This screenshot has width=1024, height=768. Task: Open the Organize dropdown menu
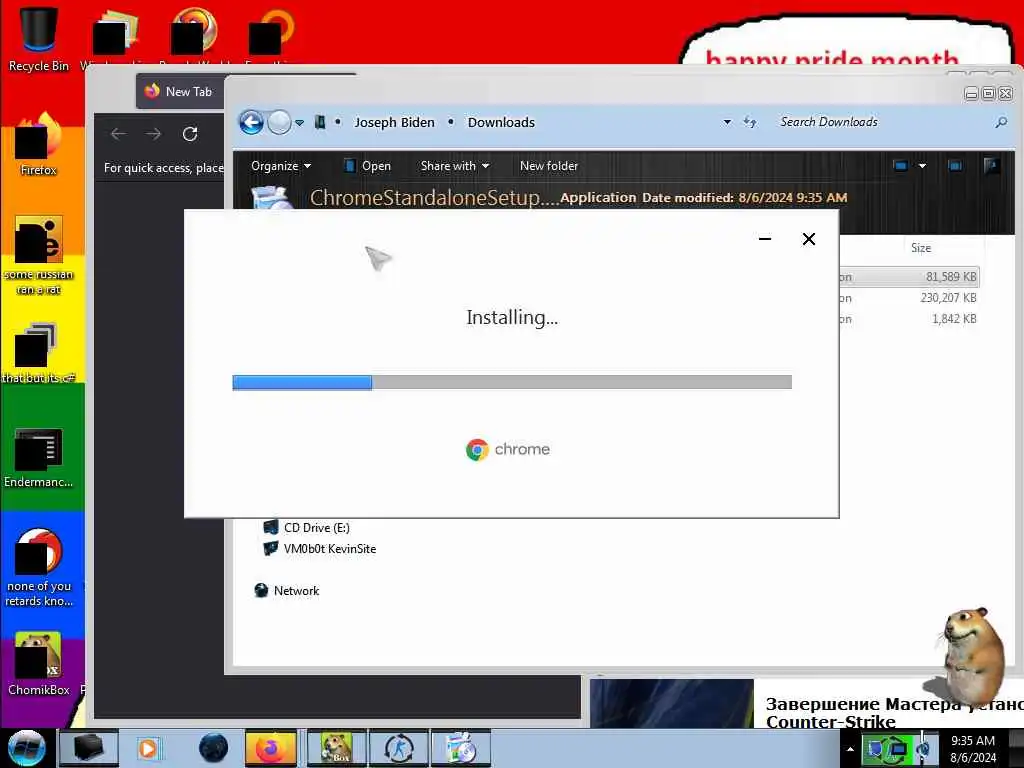point(281,166)
